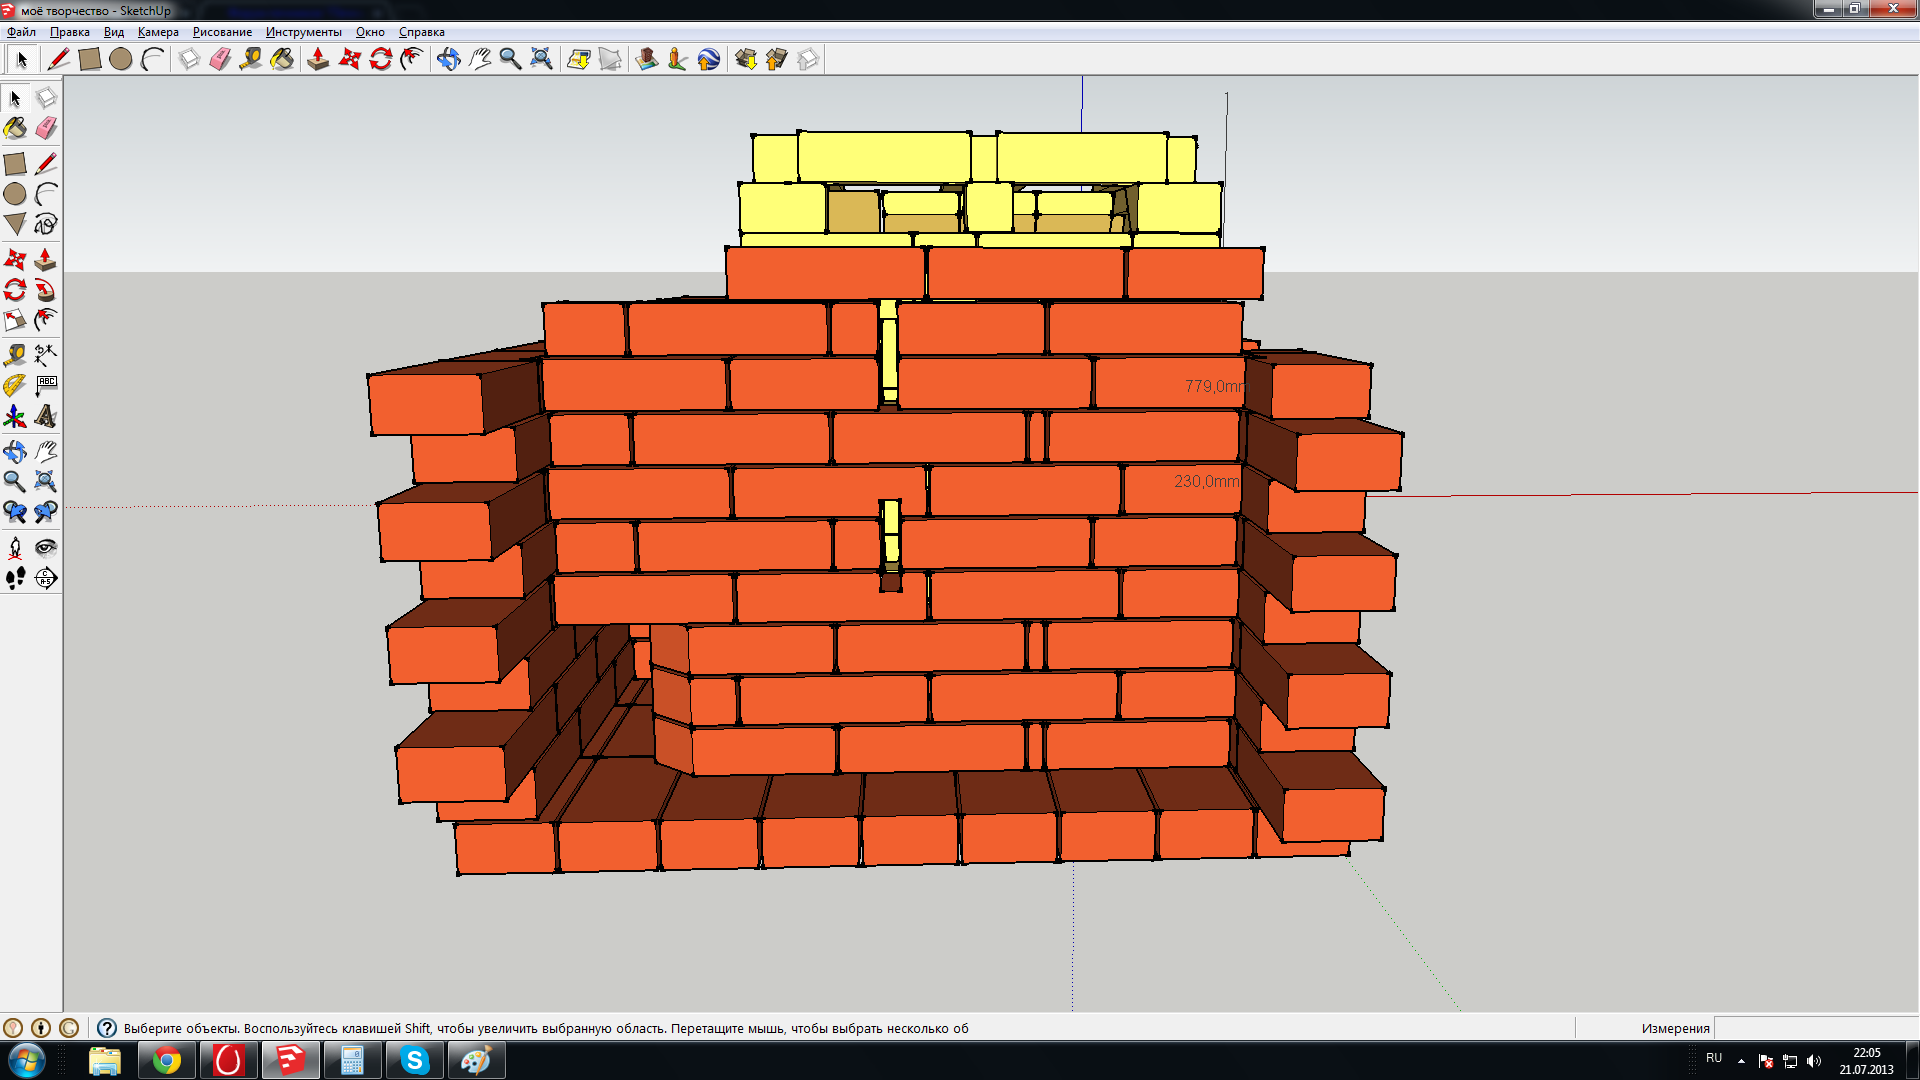1920x1080 pixels.
Task: Select the Polygon tool
Action: point(15,224)
